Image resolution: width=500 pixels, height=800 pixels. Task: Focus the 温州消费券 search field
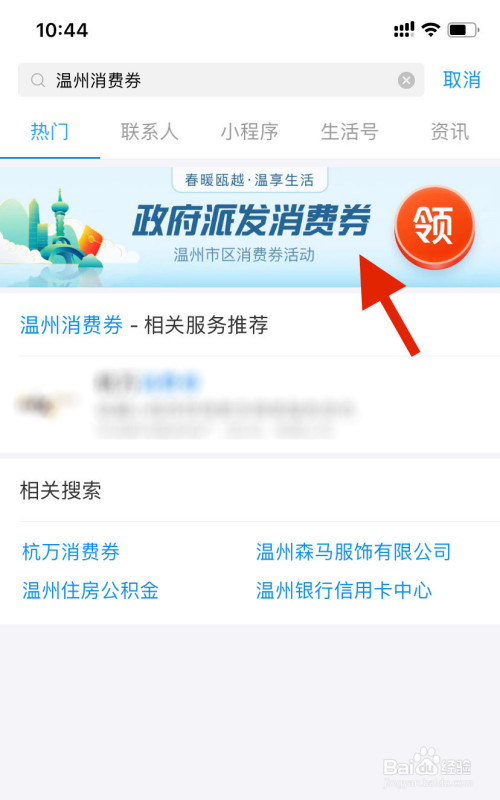221,80
